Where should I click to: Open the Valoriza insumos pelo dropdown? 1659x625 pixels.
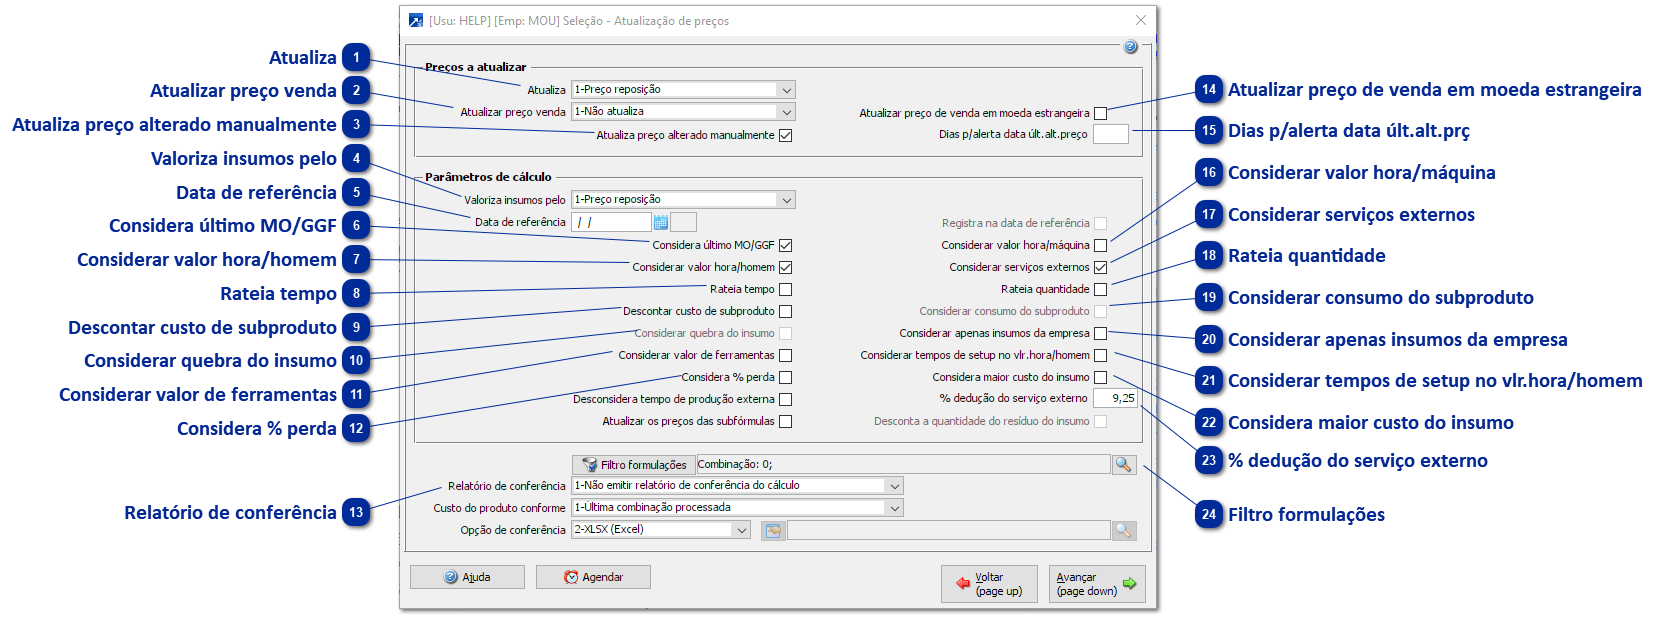pyautogui.click(x=786, y=200)
